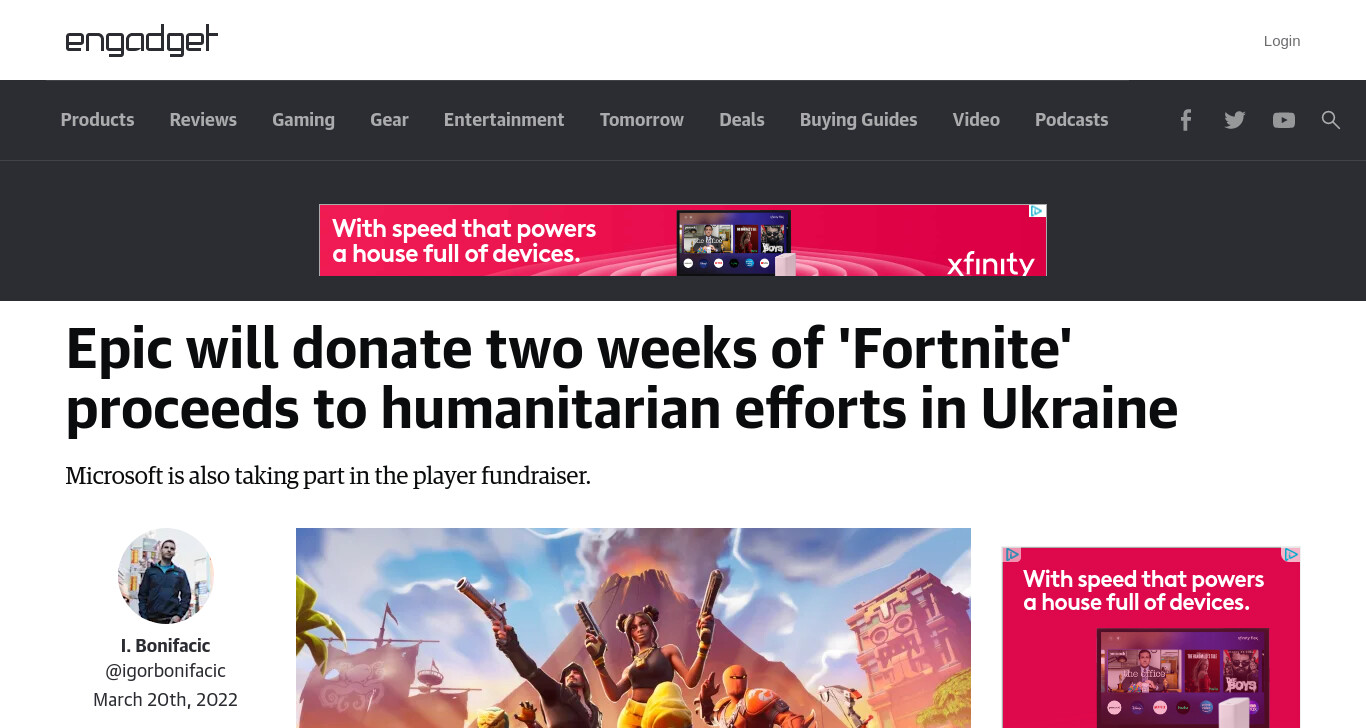
Task: Click the Engadget logo
Action: pyautogui.click(x=141, y=40)
